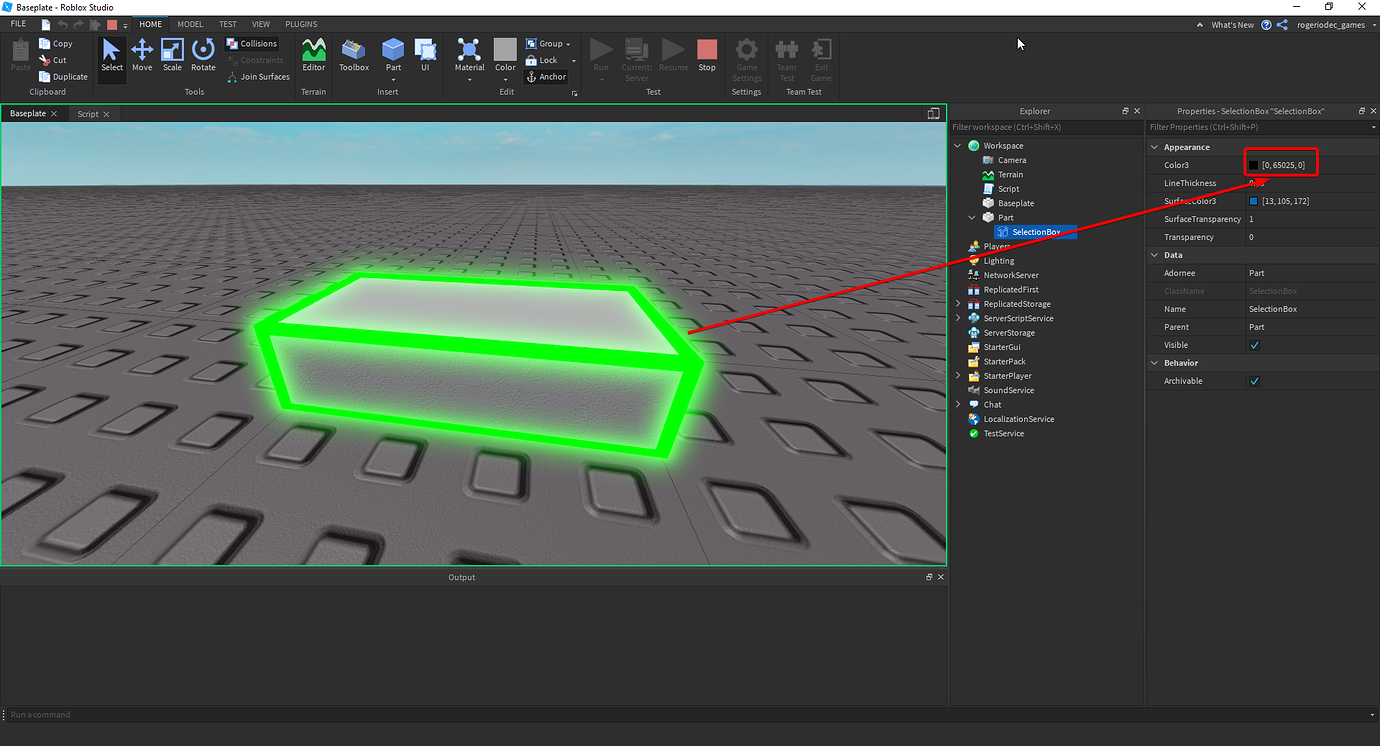Screen dimensions: 1380x746
Task: Select the Rotate tool
Action: tap(203, 55)
